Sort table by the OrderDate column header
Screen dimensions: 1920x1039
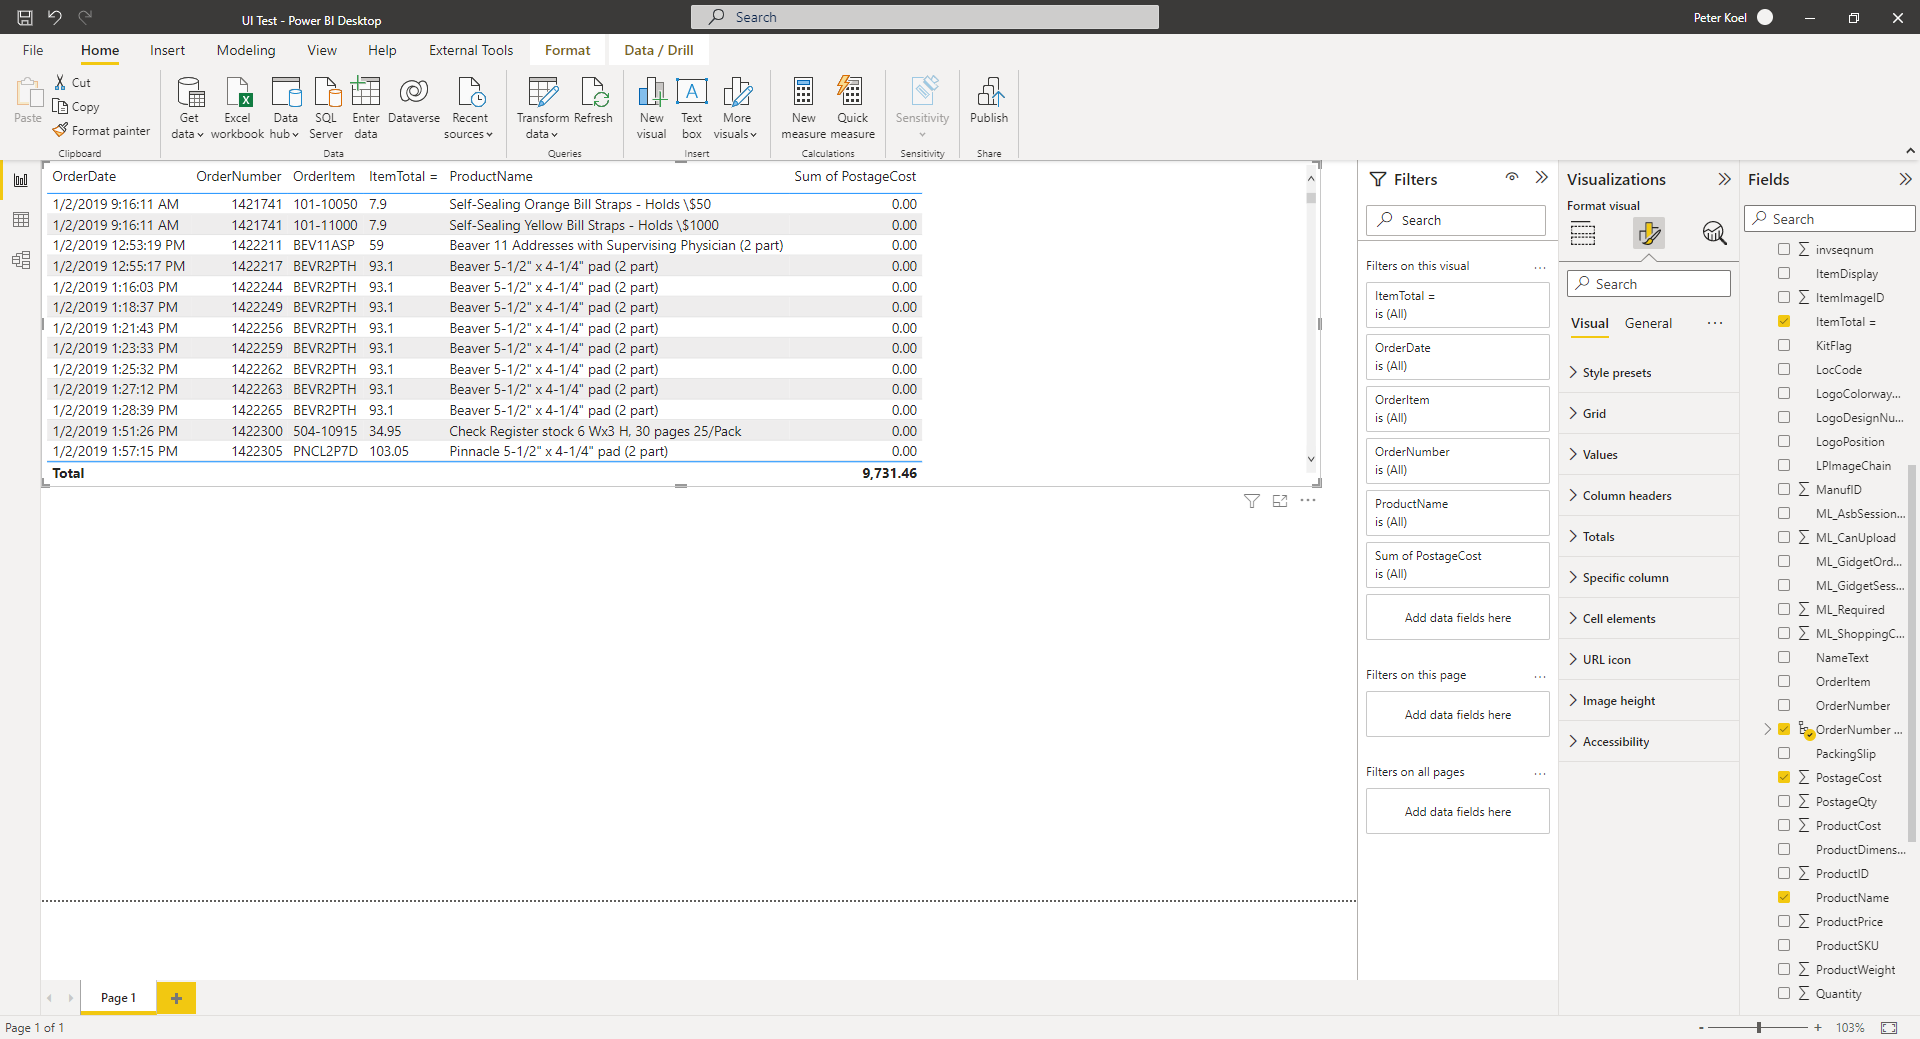(x=84, y=176)
